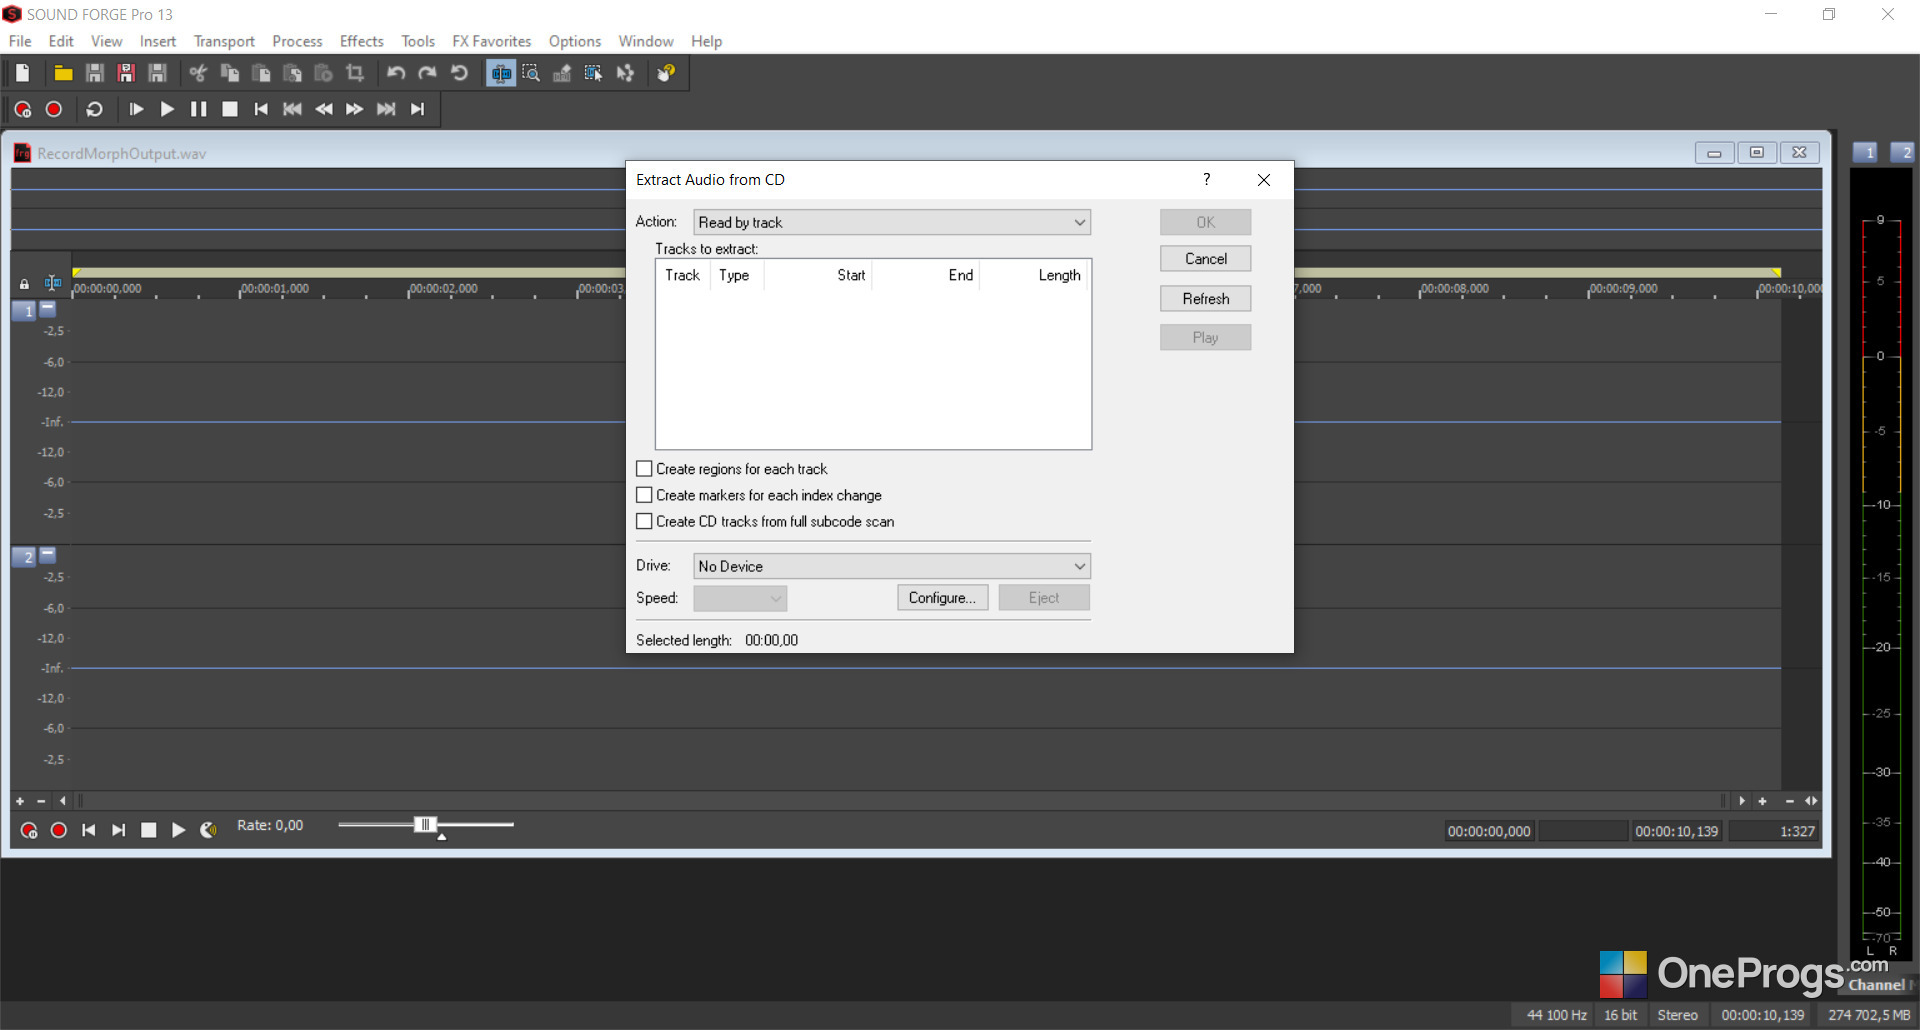The height and width of the screenshot is (1030, 1920).
Task: Click the dialog's question-mark help button
Action: pyautogui.click(x=1207, y=179)
